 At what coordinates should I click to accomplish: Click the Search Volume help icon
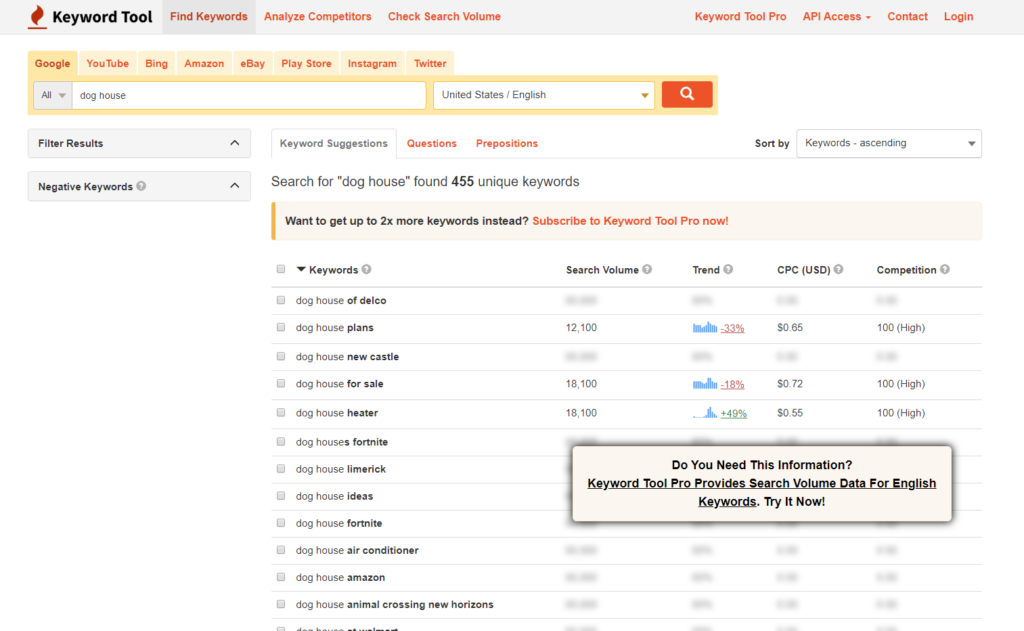click(x=647, y=269)
